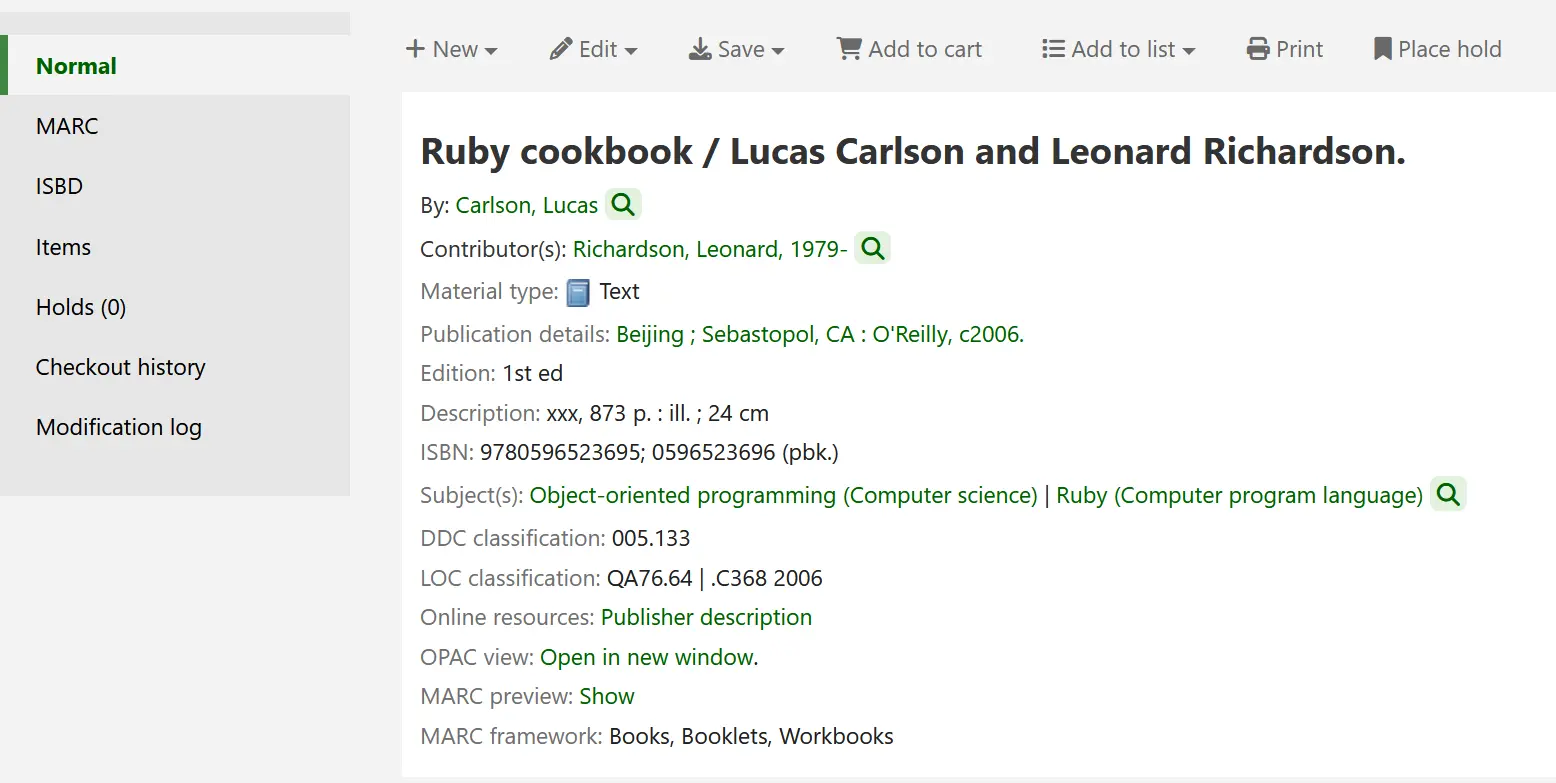
Task: Open Object-oriented programming subject link
Action: click(x=783, y=495)
